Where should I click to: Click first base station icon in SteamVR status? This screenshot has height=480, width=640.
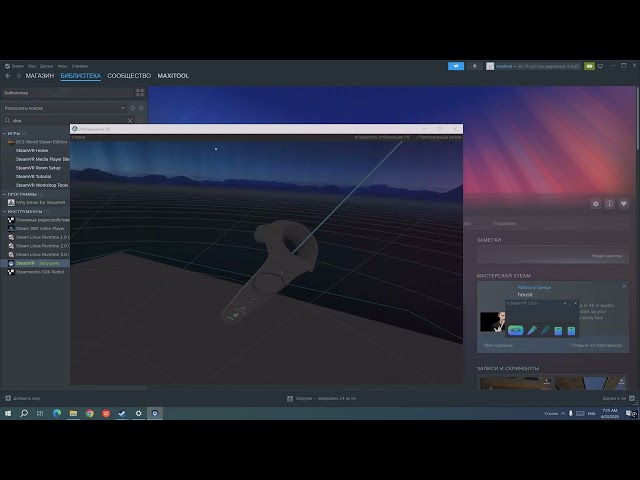pos(558,331)
